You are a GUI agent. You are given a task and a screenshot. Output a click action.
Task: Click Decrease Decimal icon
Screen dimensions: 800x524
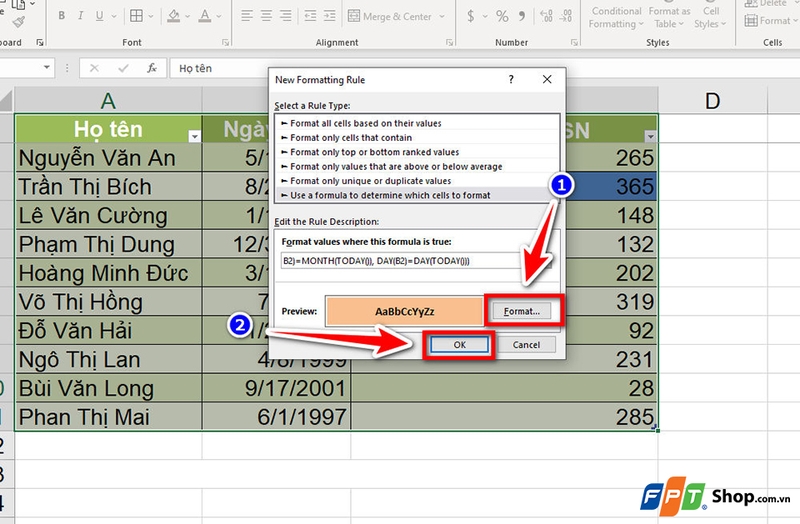click(565, 16)
